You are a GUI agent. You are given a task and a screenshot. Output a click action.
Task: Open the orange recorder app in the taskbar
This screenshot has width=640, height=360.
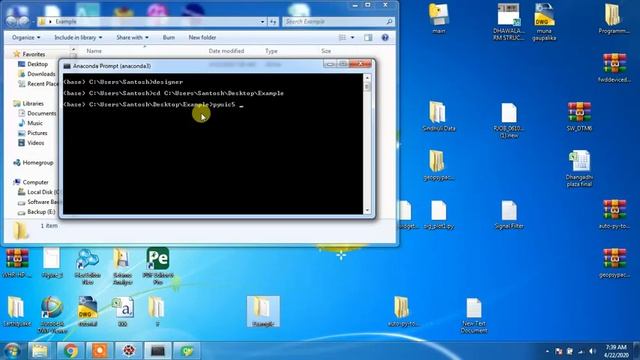(99, 351)
